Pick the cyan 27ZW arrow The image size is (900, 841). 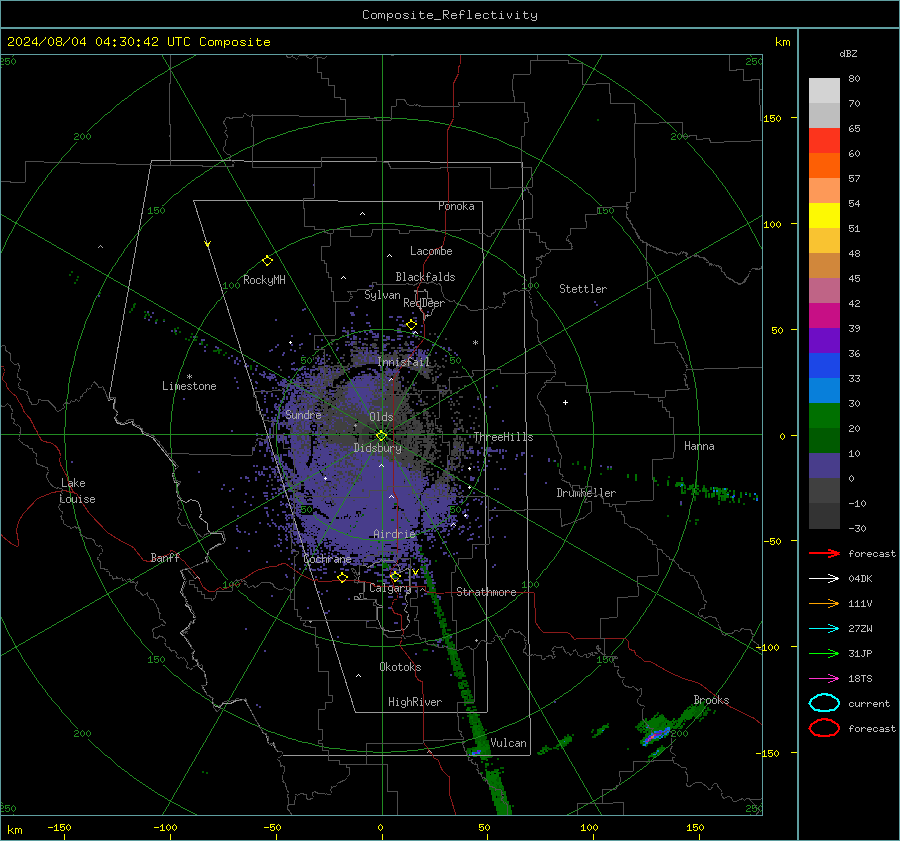(824, 629)
